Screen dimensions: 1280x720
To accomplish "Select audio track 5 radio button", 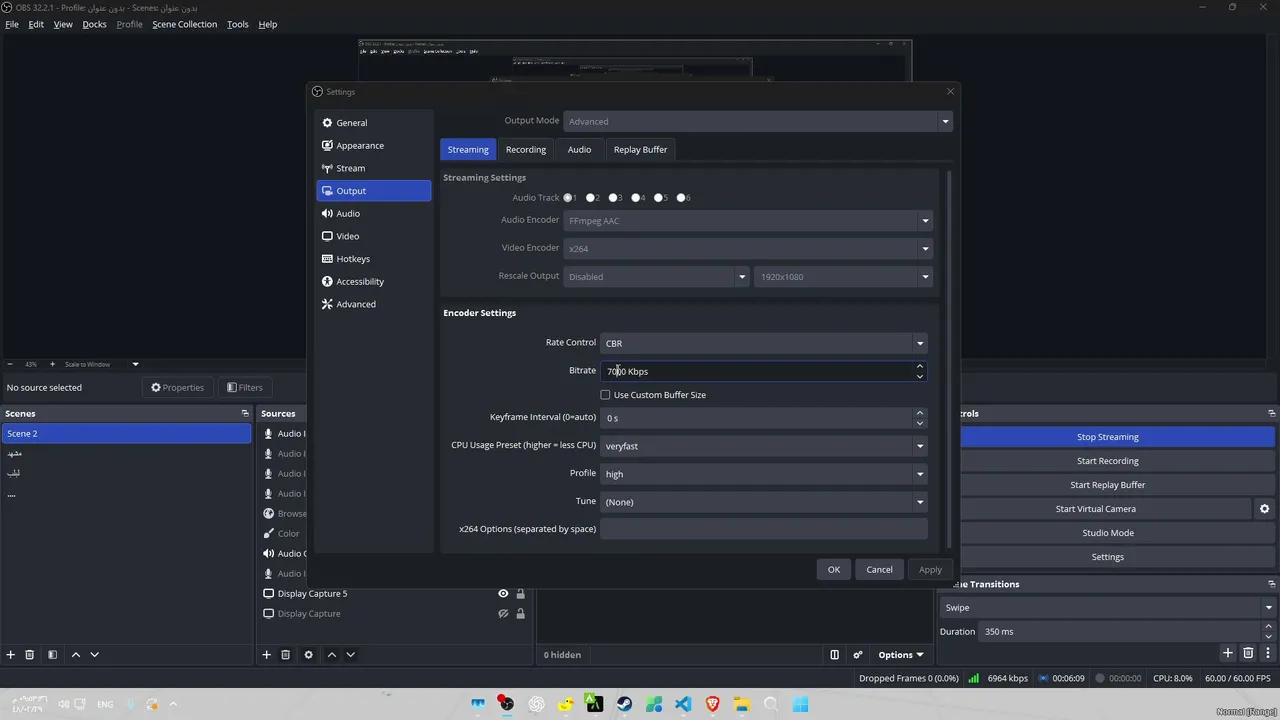I will click(x=659, y=198).
